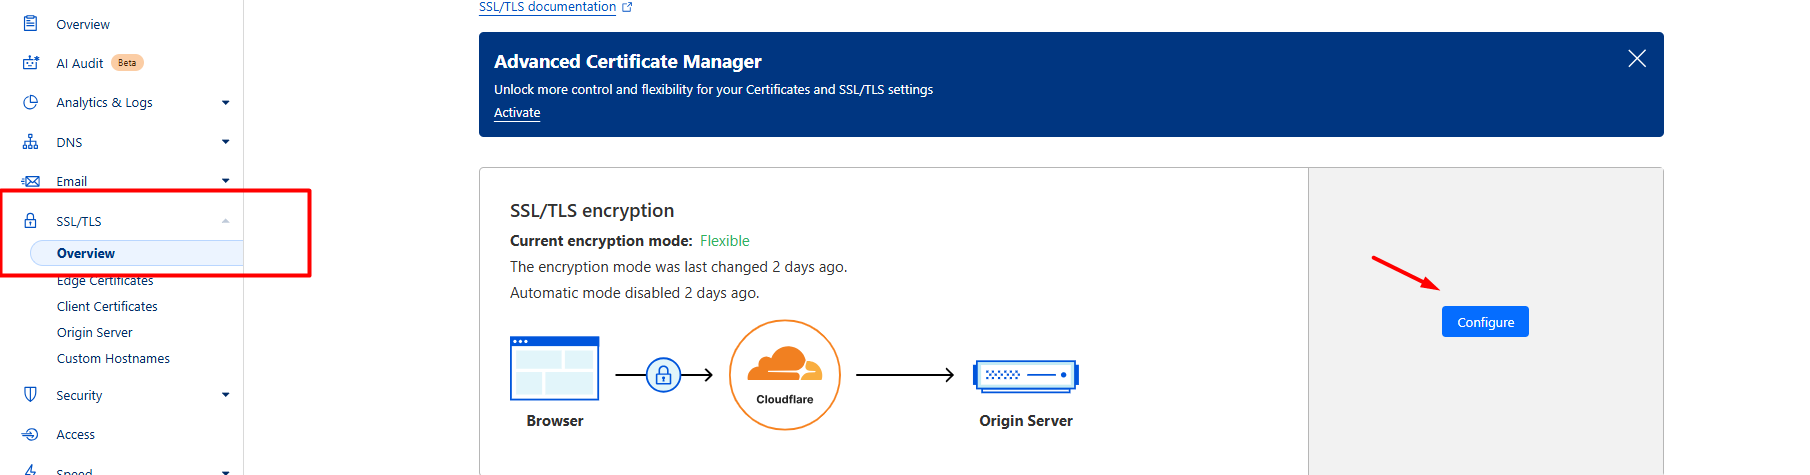Go to Origin Server page
Viewport: 1810px width, 475px height.
point(94,333)
